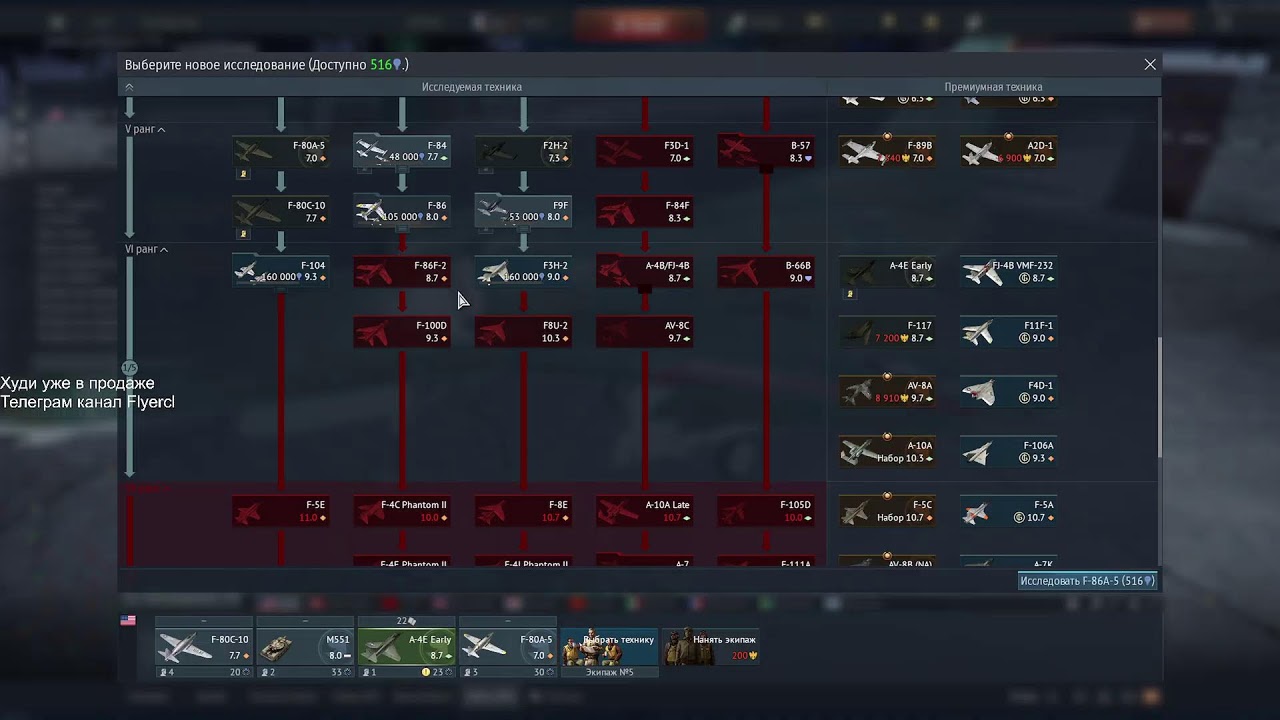The image size is (1280, 720).
Task: Select the F4D-1 premium aircraft
Action: 1008,392
